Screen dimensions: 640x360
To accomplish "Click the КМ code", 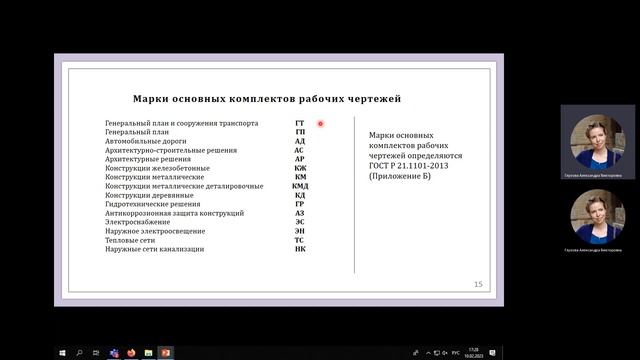I will 300,177.
